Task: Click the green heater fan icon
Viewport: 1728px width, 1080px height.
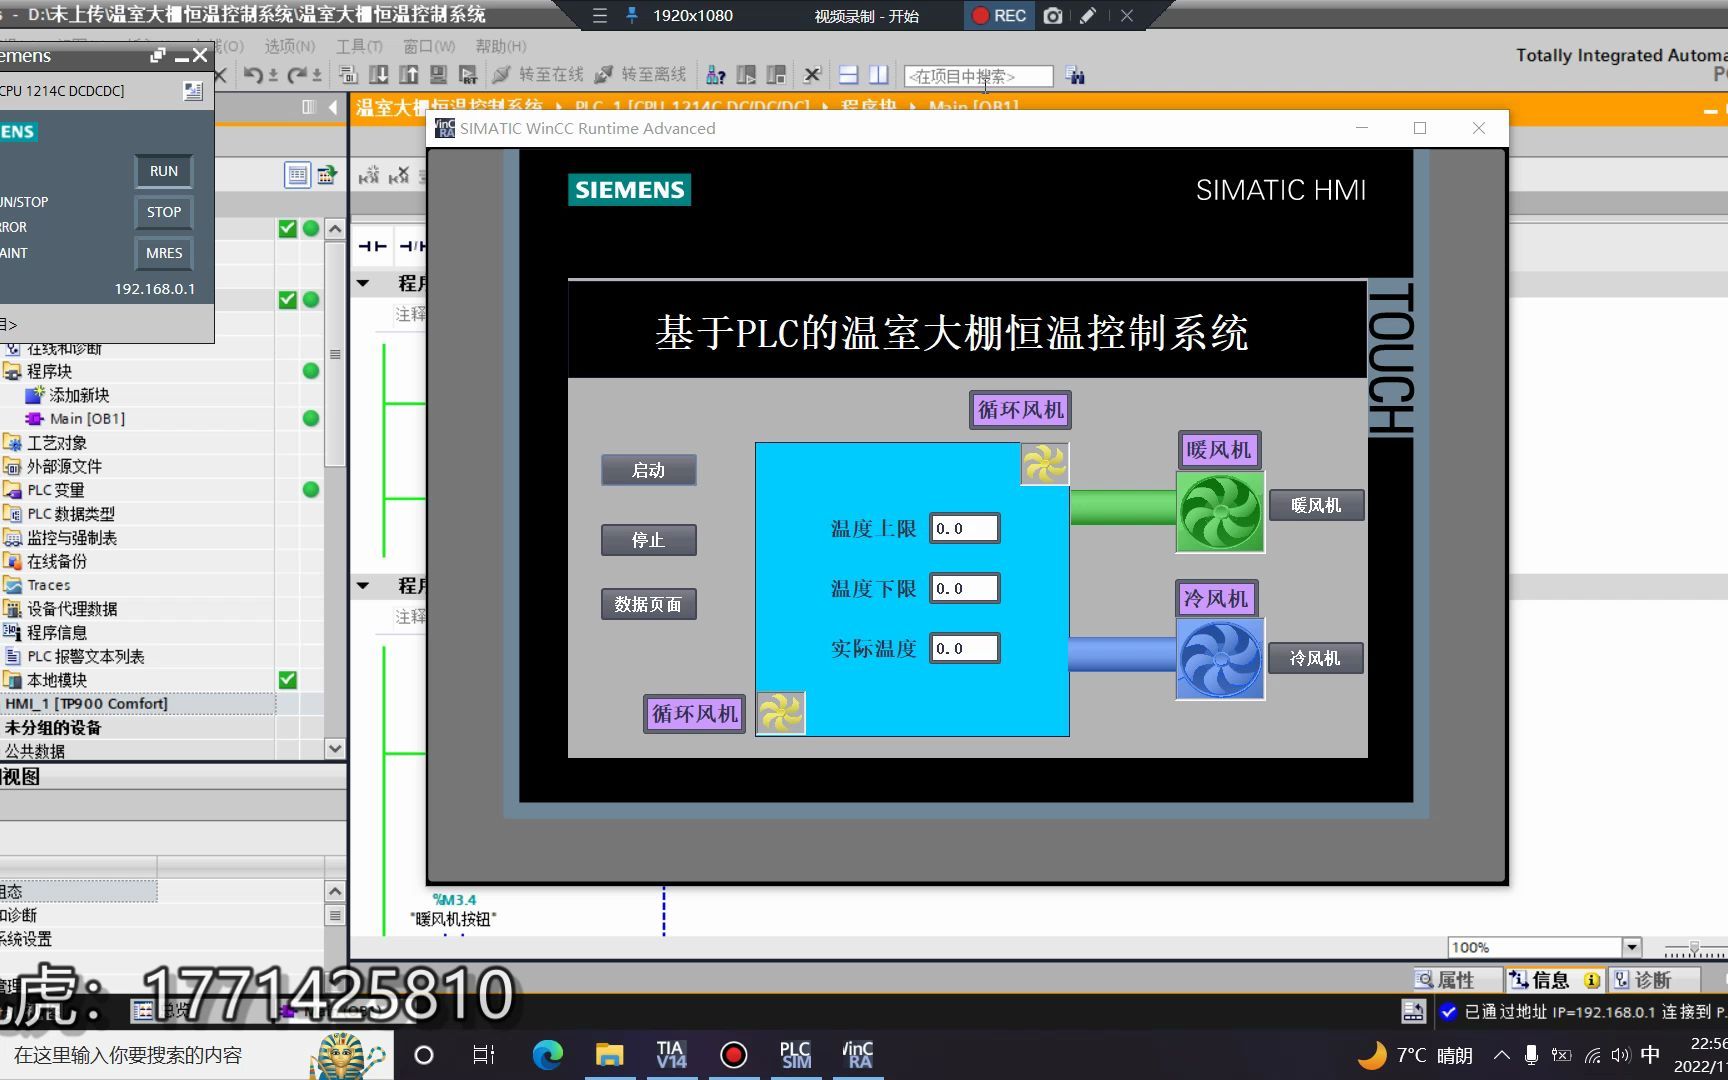Action: 1220,512
